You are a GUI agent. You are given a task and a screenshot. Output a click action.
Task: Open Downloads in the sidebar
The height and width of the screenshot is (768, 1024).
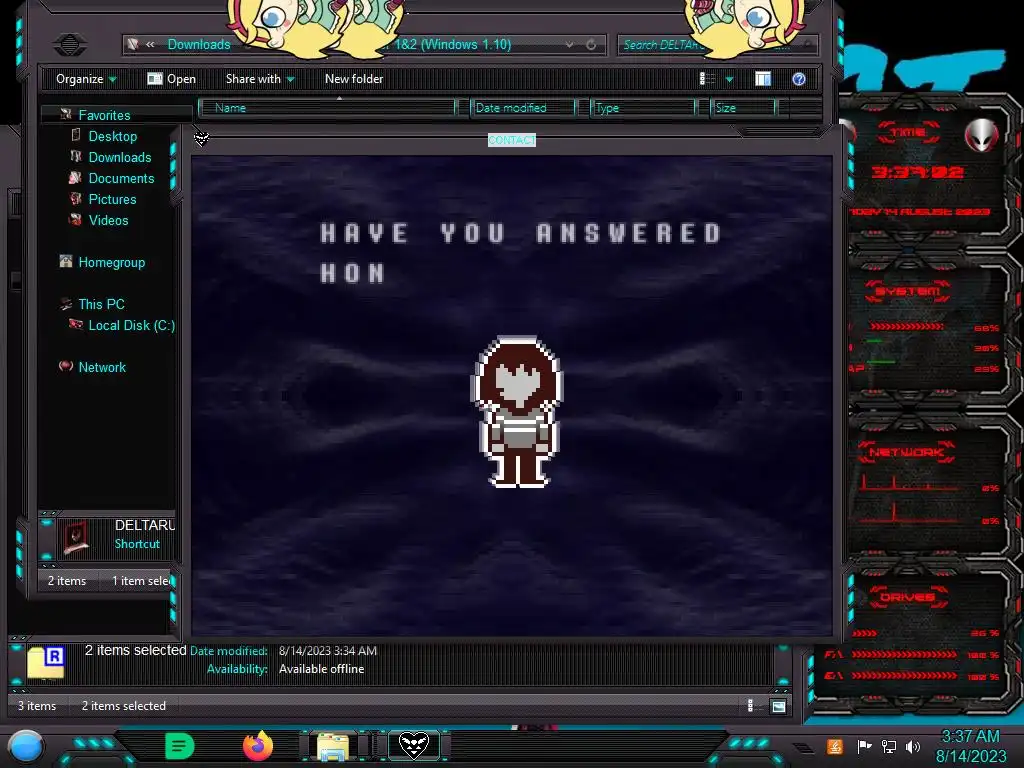point(120,157)
